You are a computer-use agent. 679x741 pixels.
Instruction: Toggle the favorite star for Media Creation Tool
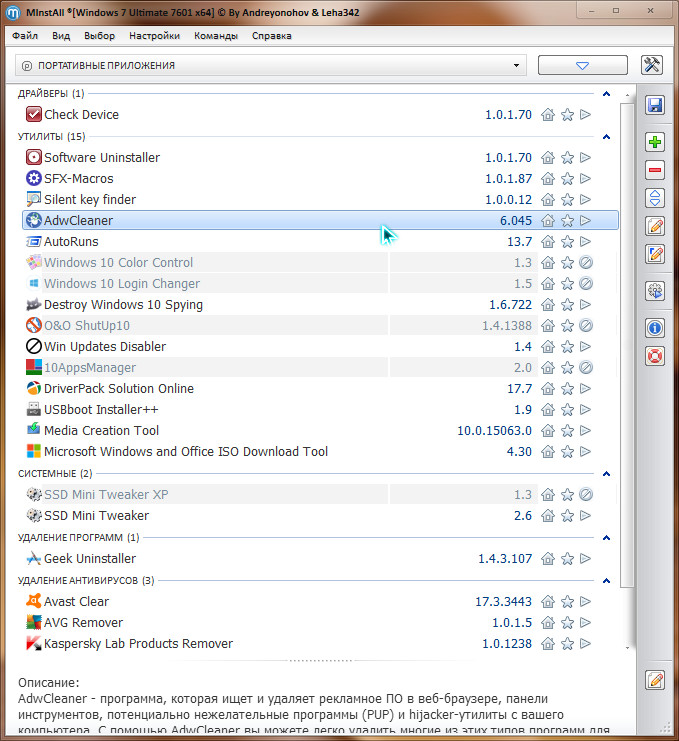[567, 431]
